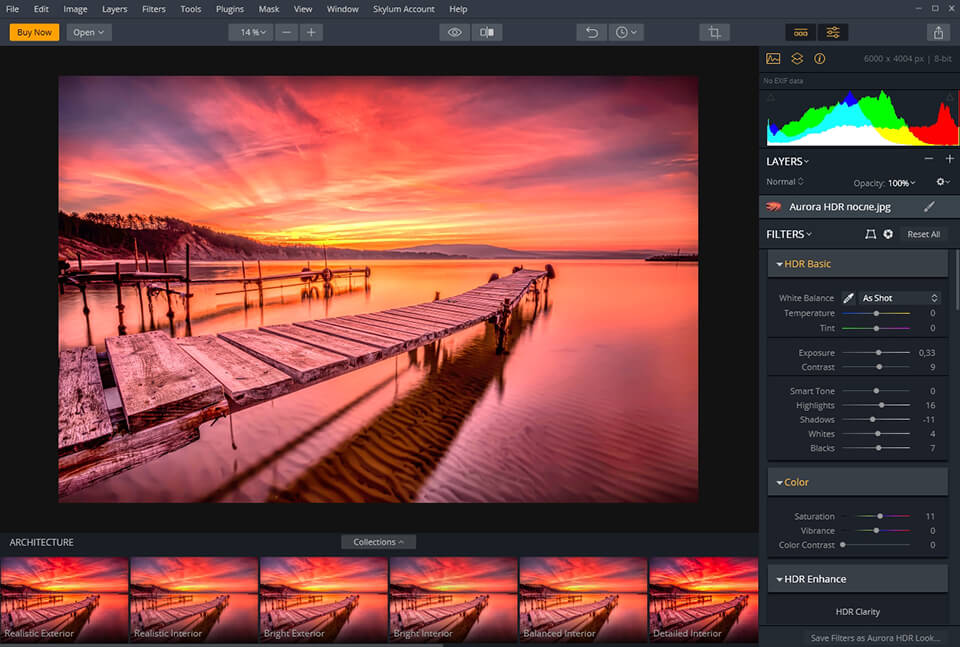Select the White Balance eyedropper
The height and width of the screenshot is (647, 960).
tap(848, 298)
